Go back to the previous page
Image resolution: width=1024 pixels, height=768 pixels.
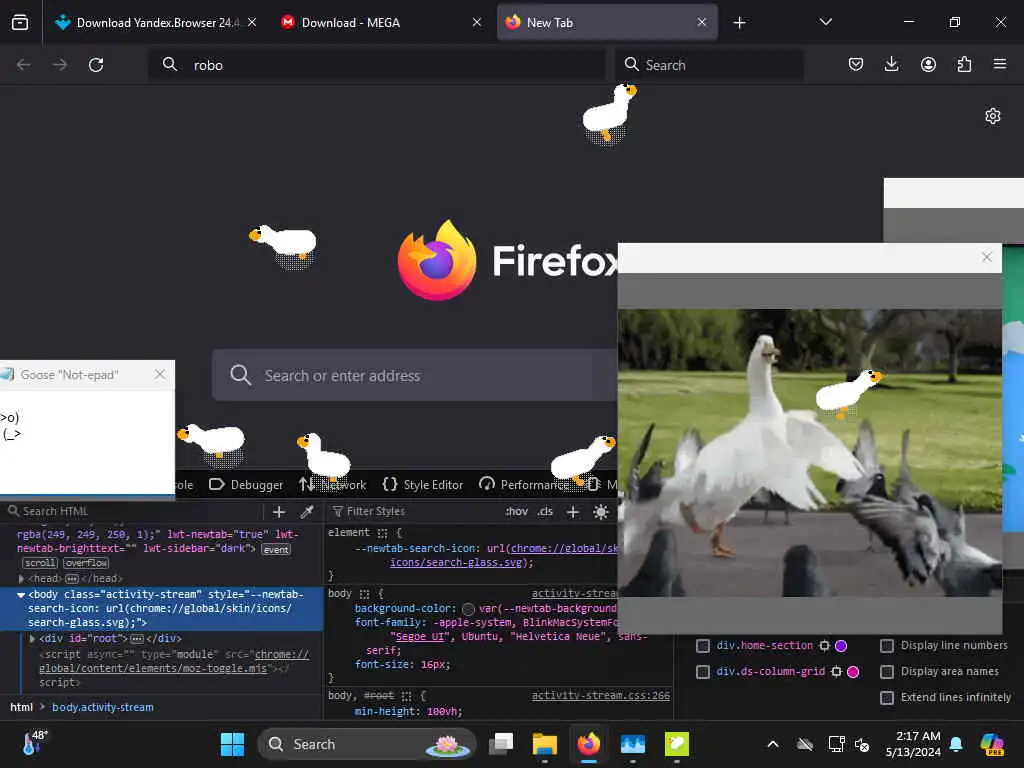pyautogui.click(x=24, y=65)
